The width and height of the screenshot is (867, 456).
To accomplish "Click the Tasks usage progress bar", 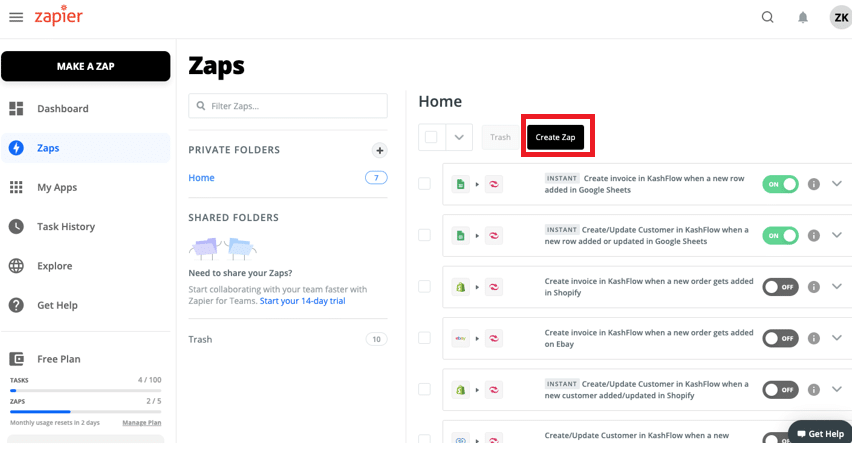I will tap(85, 390).
